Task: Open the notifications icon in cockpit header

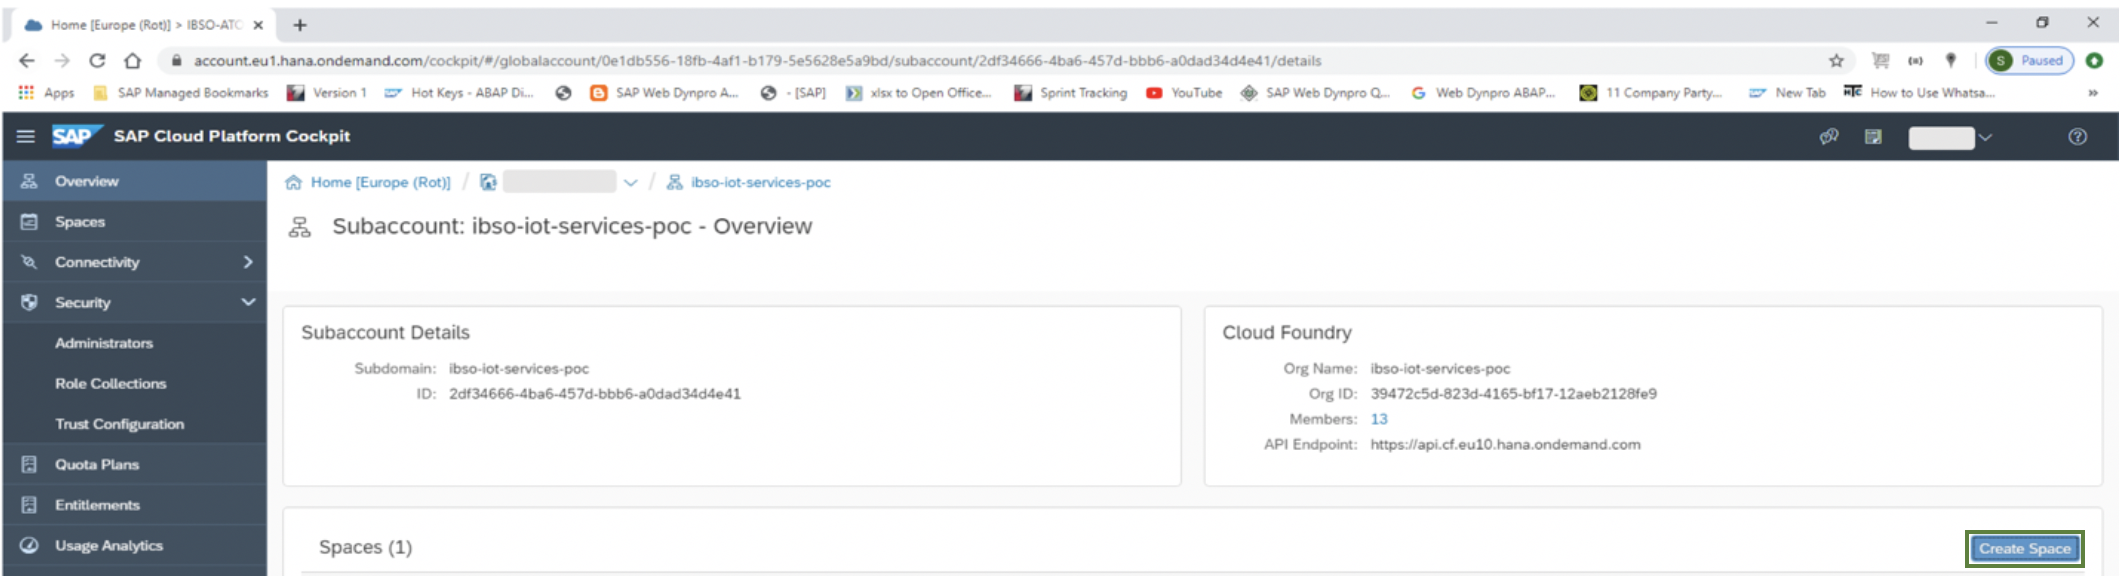Action: click(x=1829, y=137)
